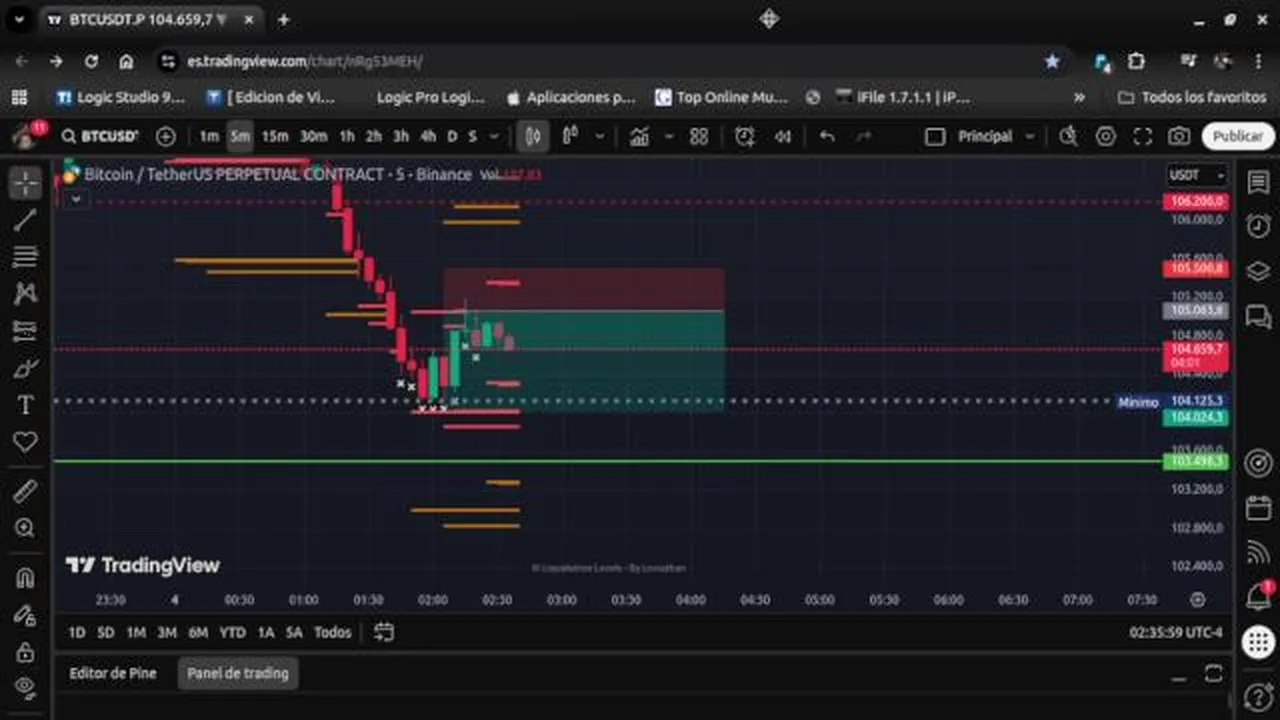This screenshot has height=720, width=1280.
Task: Open the go to date calendar
Action: [x=384, y=632]
